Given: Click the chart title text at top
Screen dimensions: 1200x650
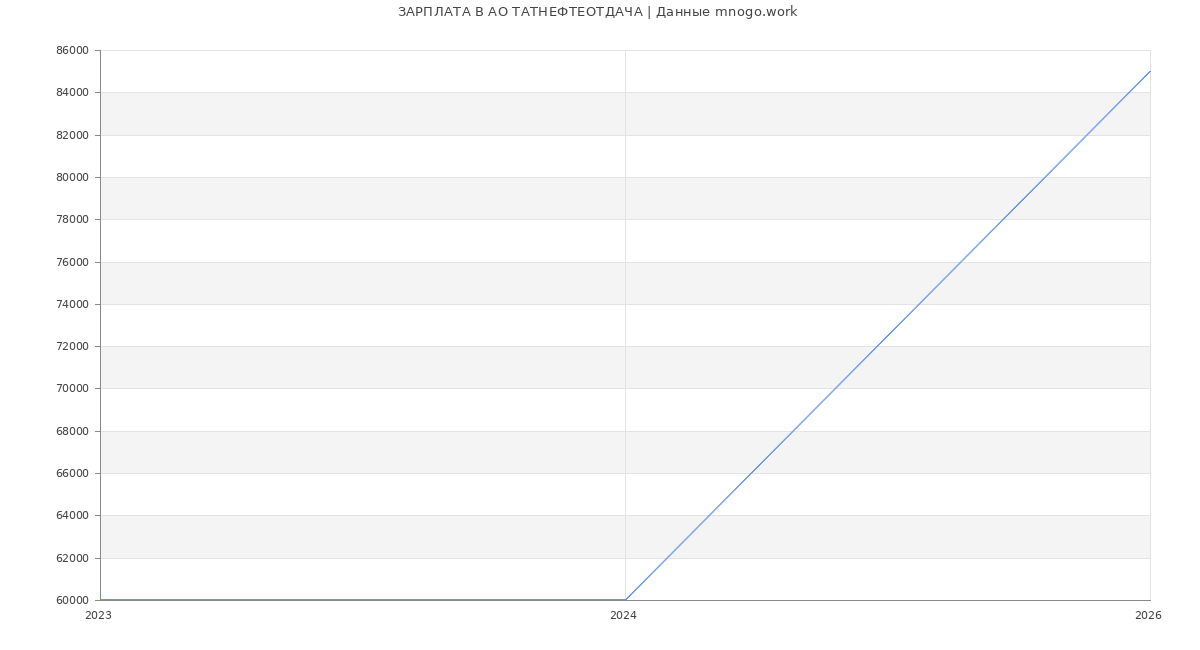Looking at the screenshot, I should (597, 12).
